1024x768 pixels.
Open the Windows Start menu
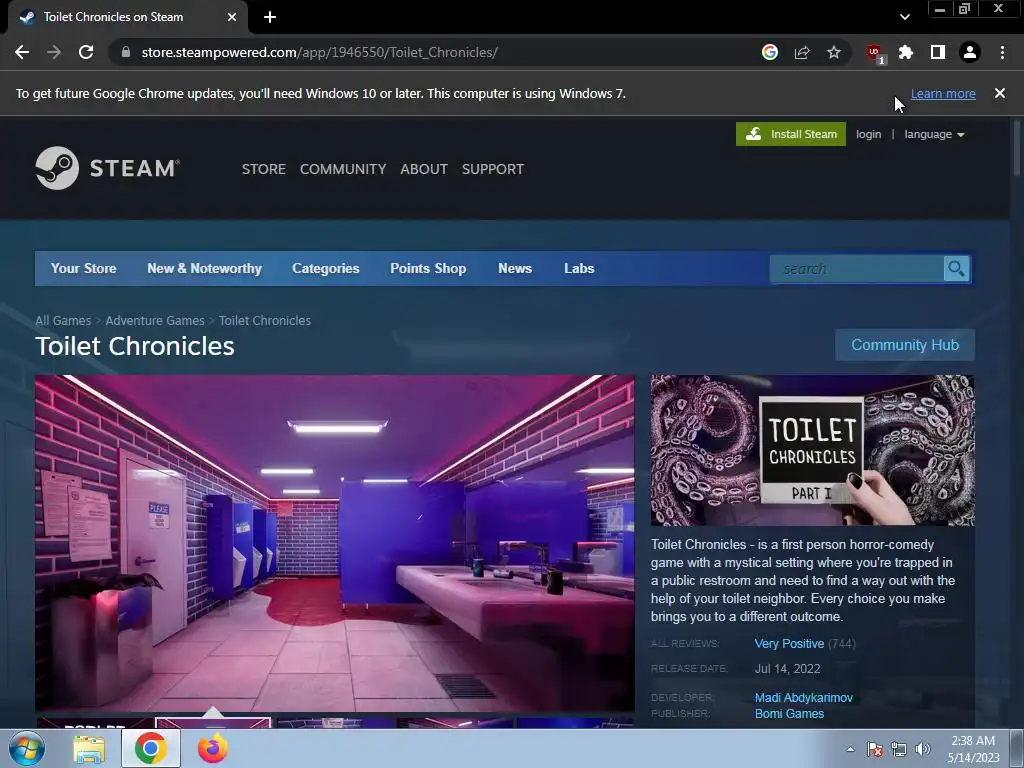tap(26, 748)
